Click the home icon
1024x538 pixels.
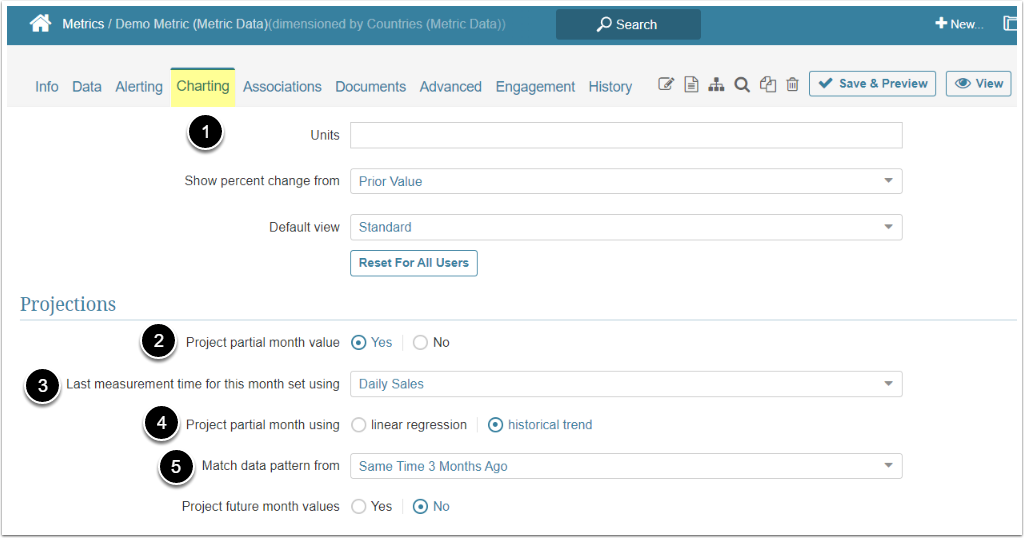point(41,24)
